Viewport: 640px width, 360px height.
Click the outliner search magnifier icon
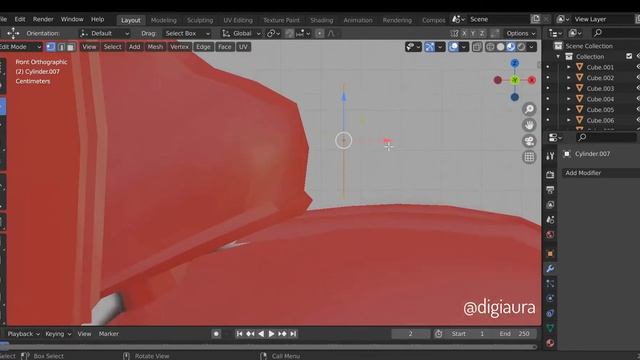[x=598, y=33]
